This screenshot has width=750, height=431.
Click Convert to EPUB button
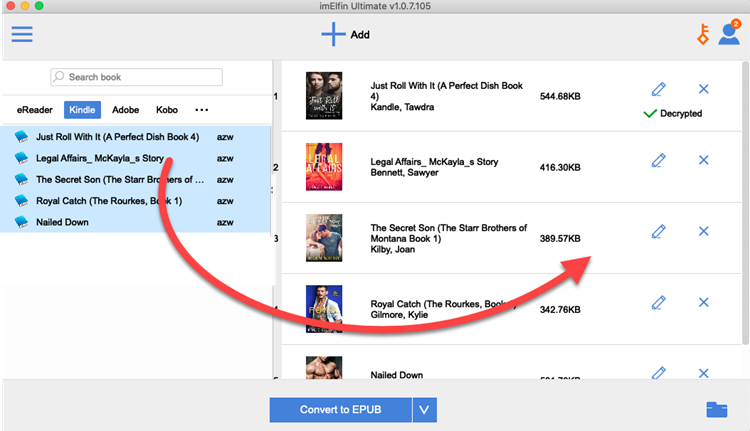point(341,410)
